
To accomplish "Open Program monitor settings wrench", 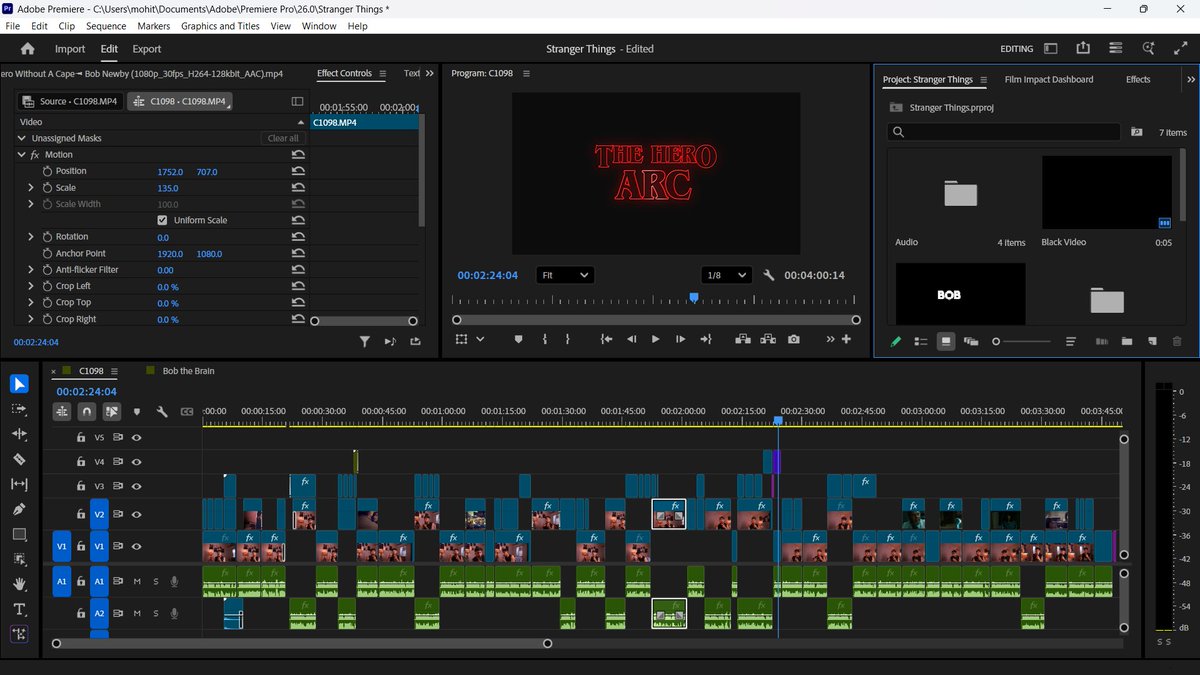I will [769, 275].
